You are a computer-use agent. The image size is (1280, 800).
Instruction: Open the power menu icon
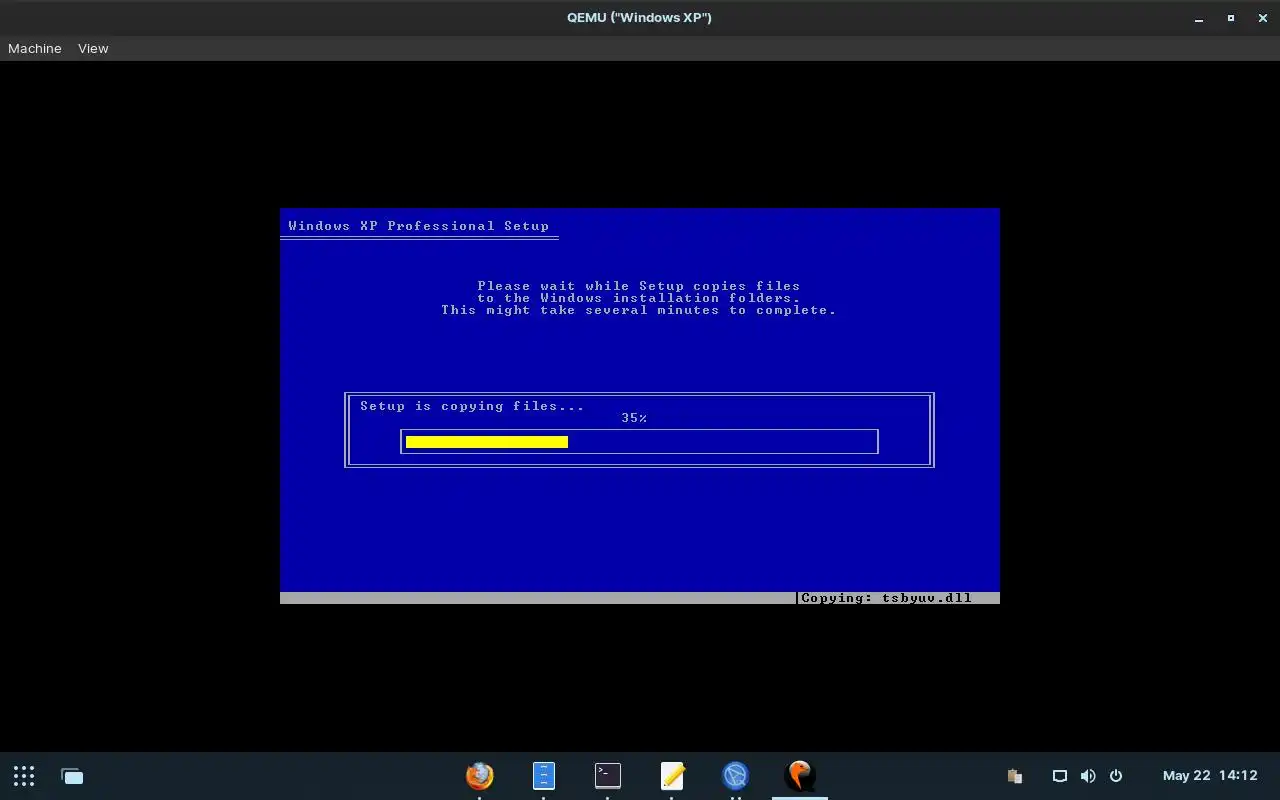[x=1116, y=776]
